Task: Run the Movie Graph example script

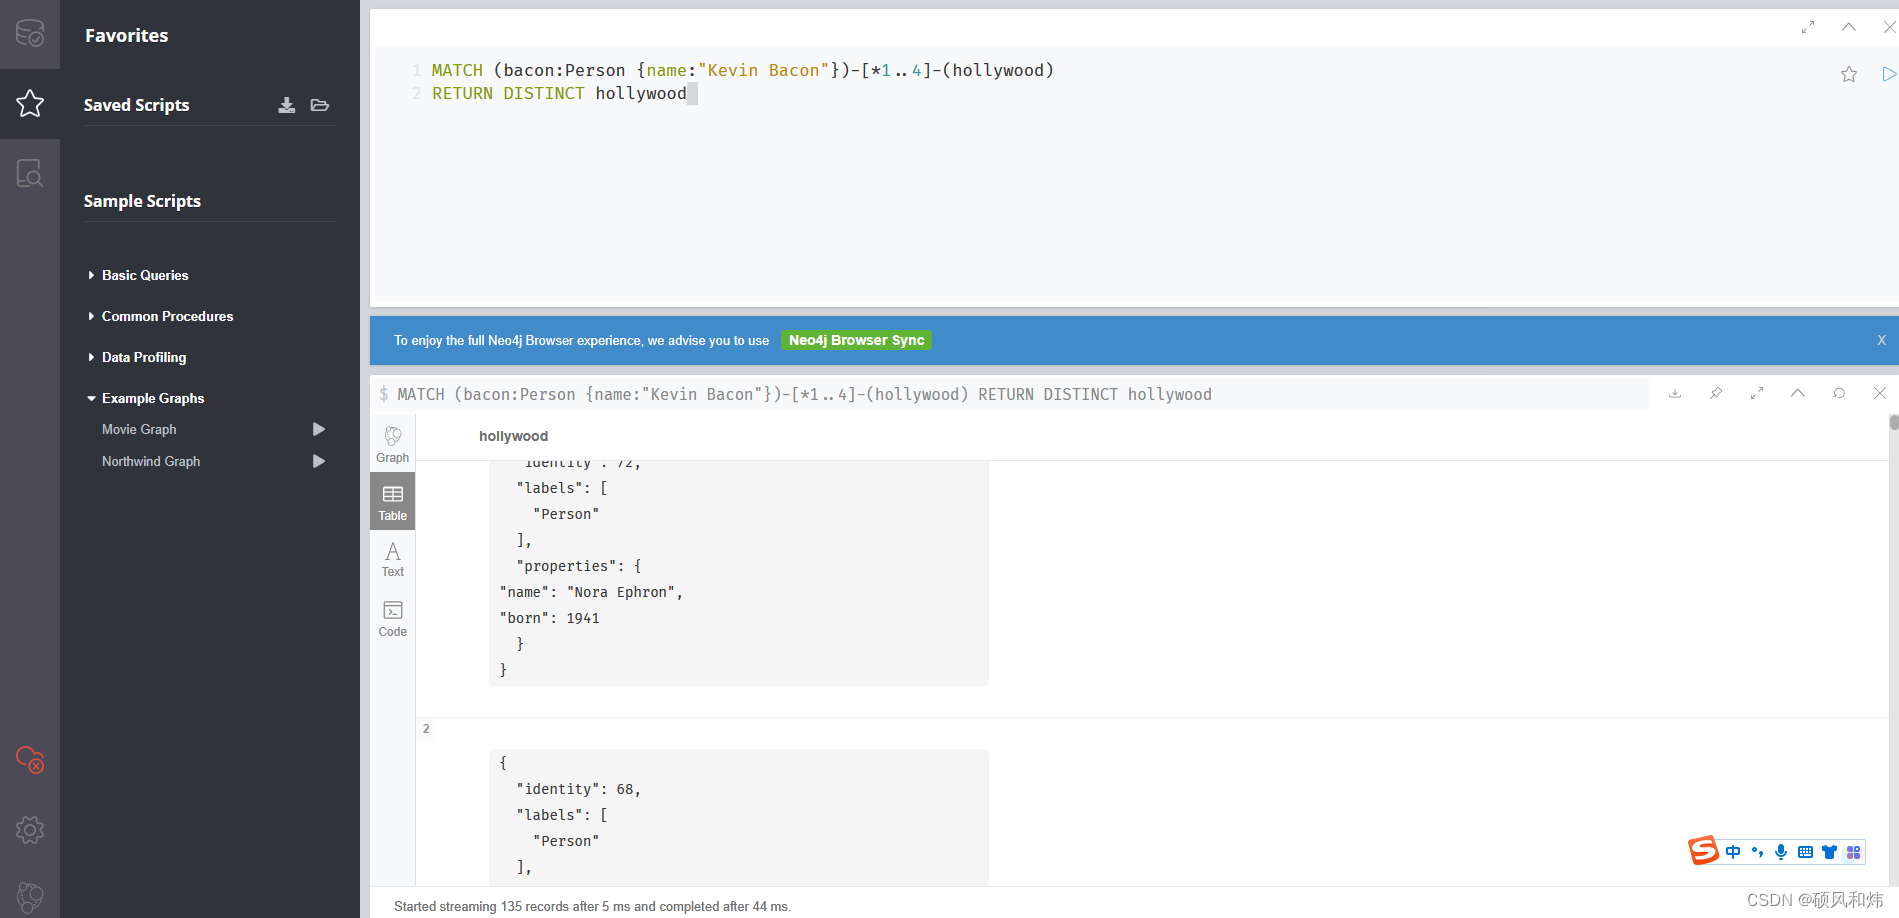Action: (x=319, y=429)
